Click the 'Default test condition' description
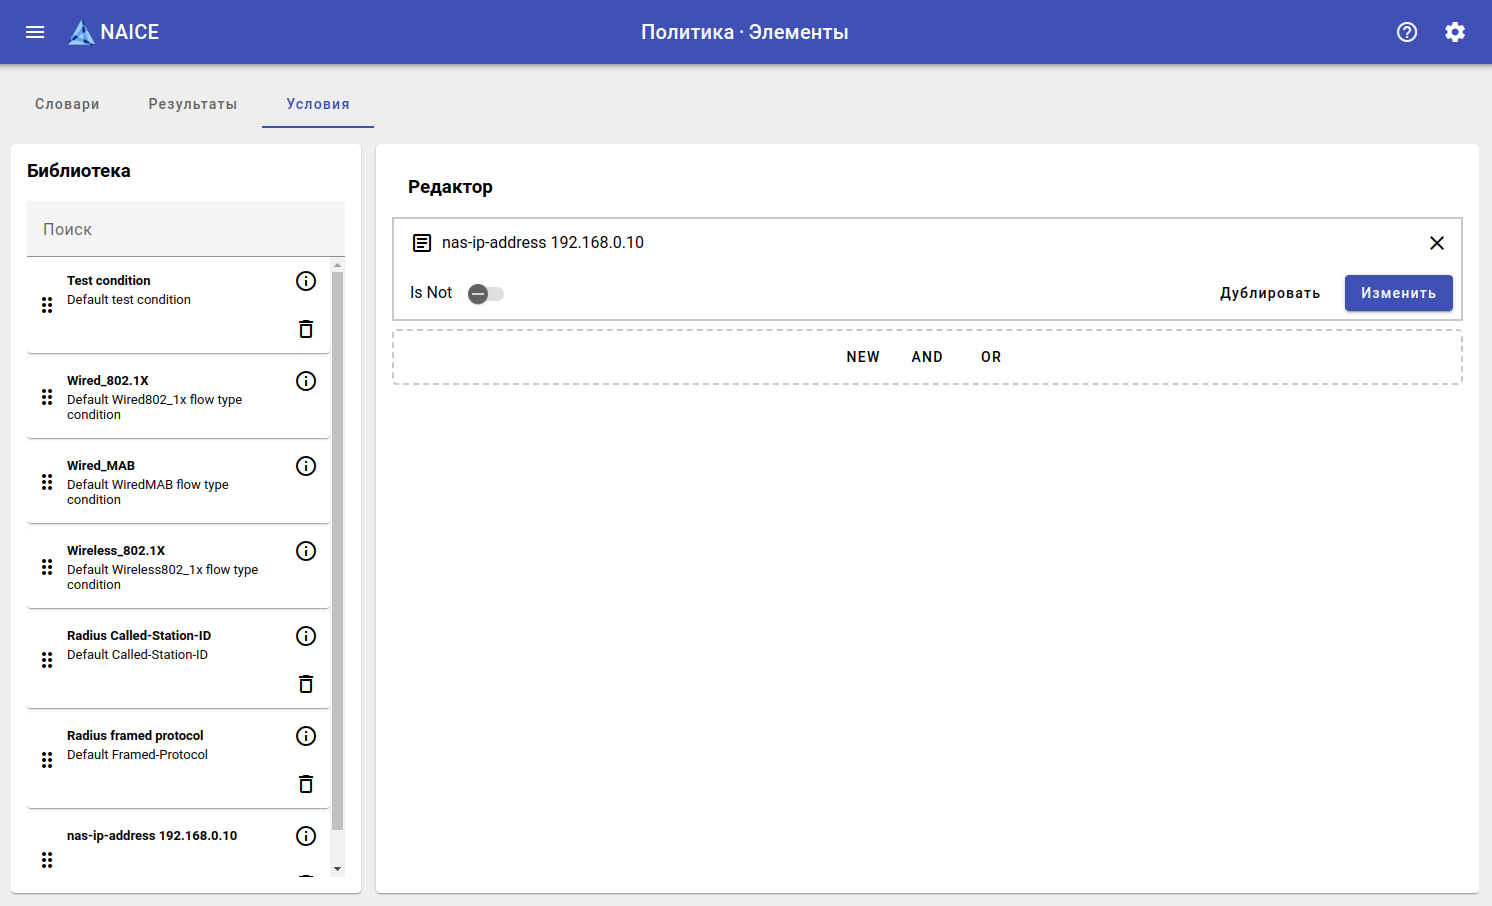This screenshot has height=906, width=1492. pyautogui.click(x=129, y=300)
